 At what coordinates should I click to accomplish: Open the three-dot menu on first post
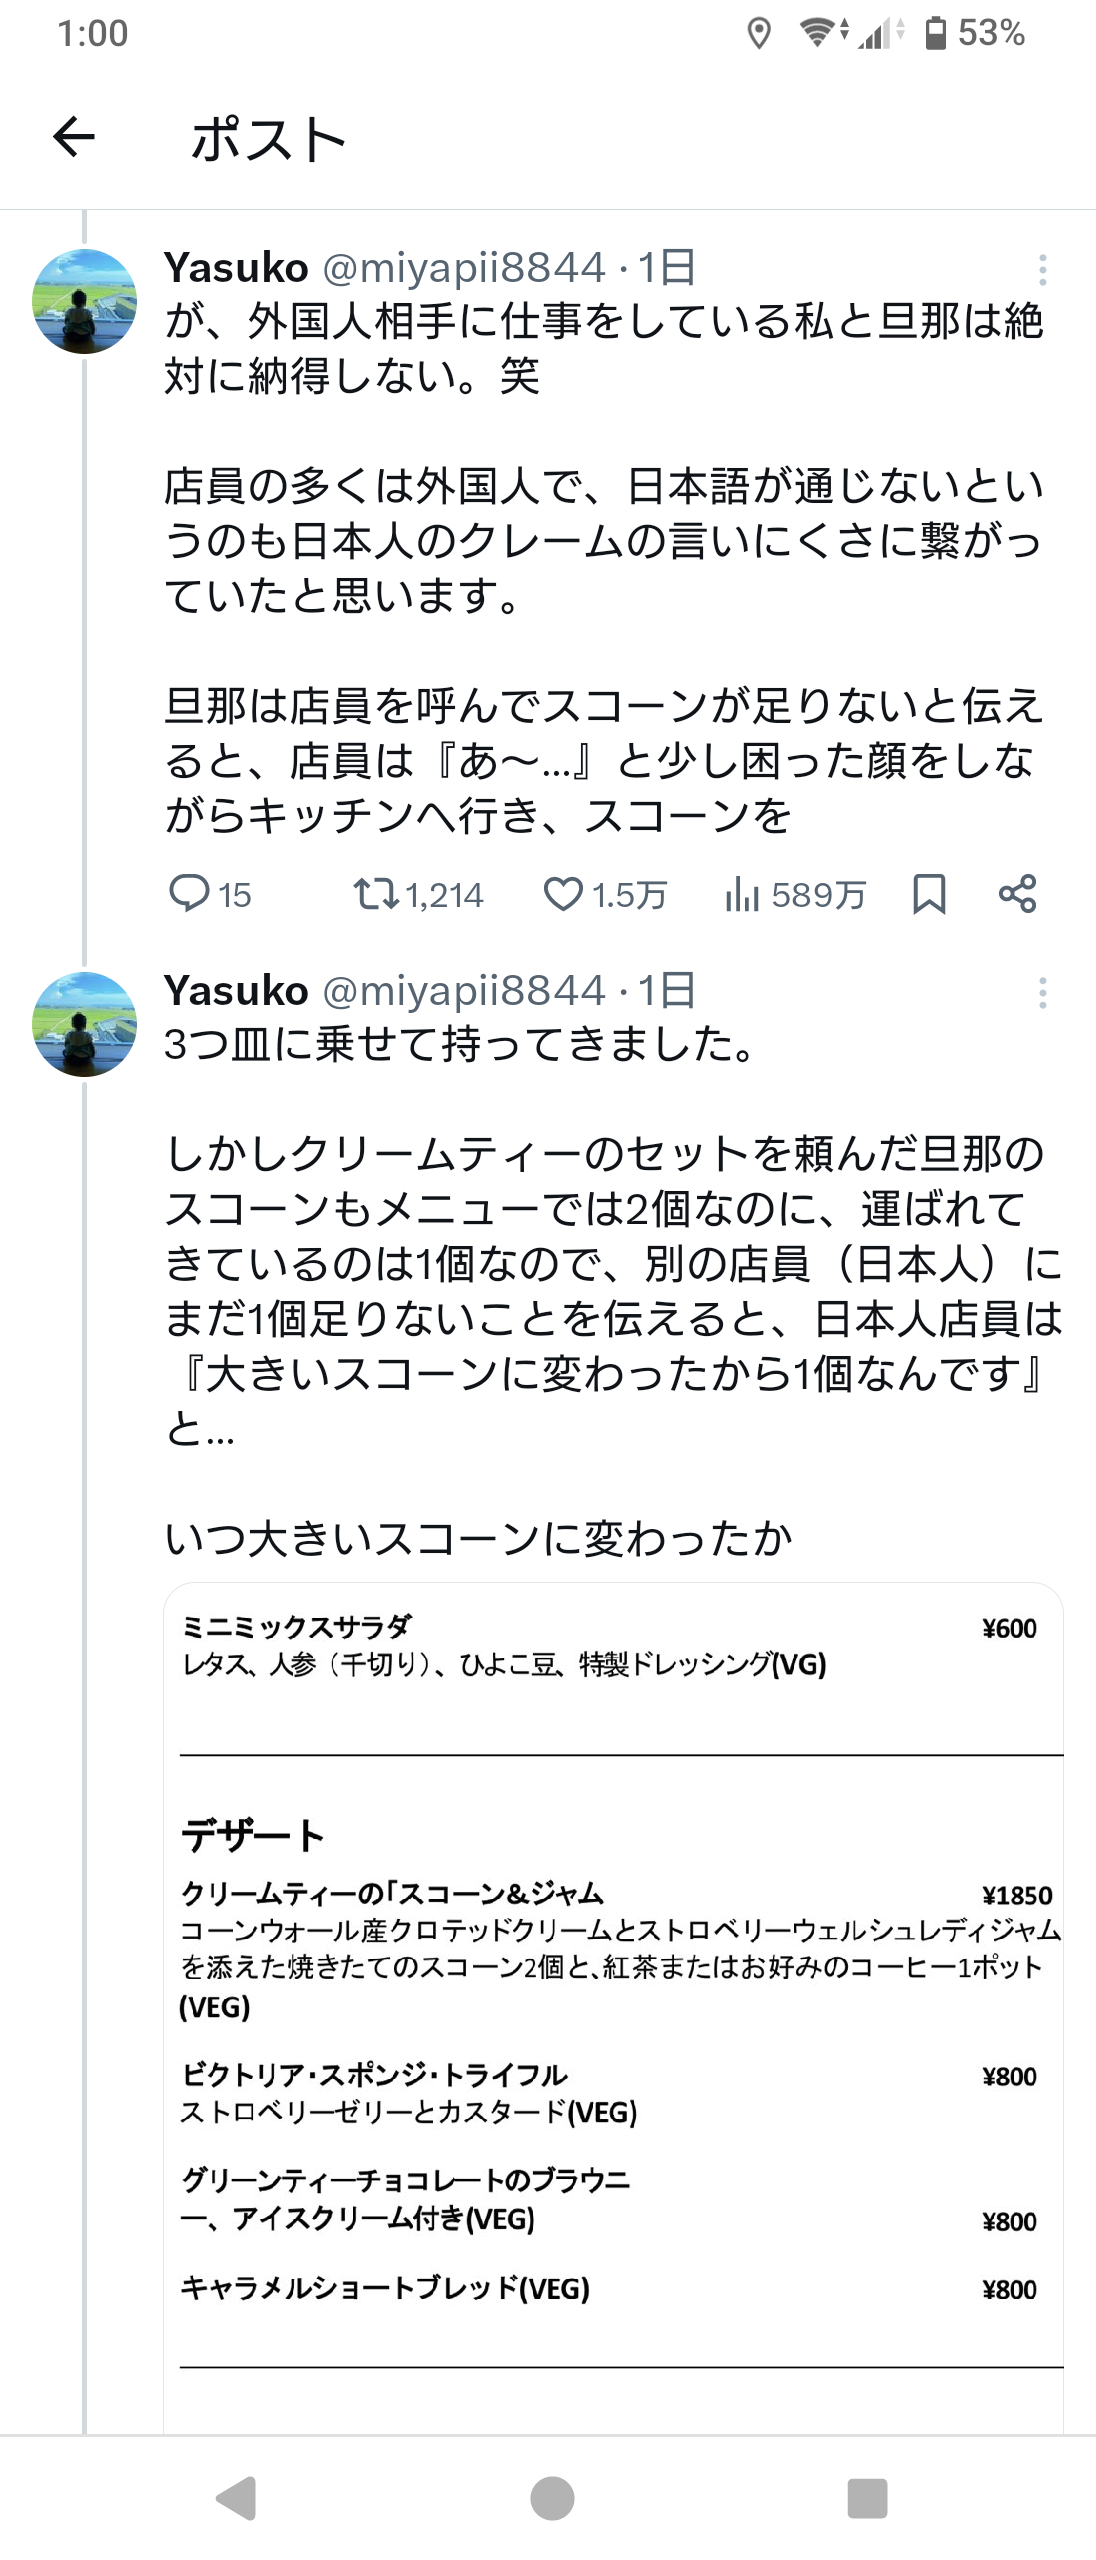(1042, 270)
